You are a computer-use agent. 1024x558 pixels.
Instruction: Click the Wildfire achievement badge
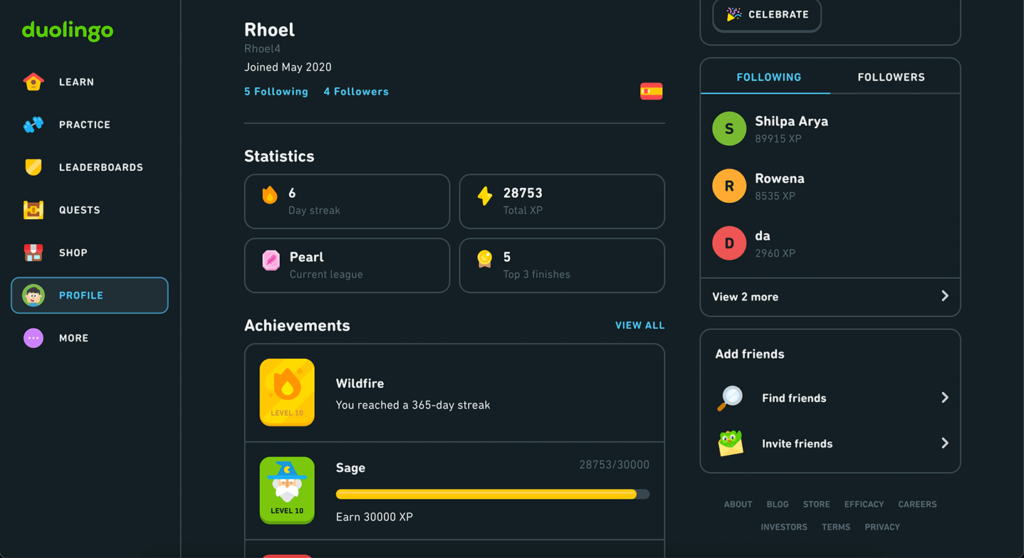click(x=287, y=392)
